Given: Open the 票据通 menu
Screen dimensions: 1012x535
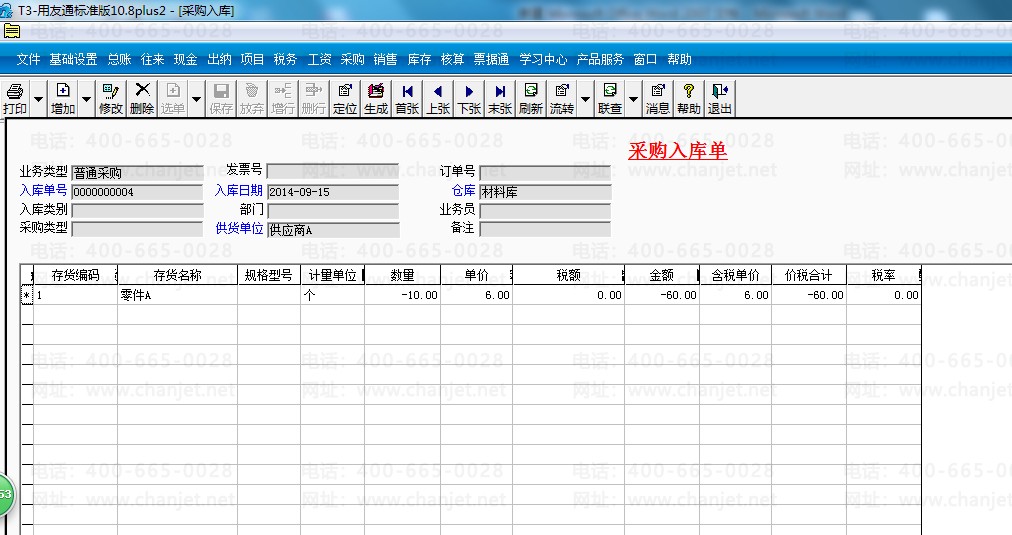Looking at the screenshot, I should tap(491, 59).
